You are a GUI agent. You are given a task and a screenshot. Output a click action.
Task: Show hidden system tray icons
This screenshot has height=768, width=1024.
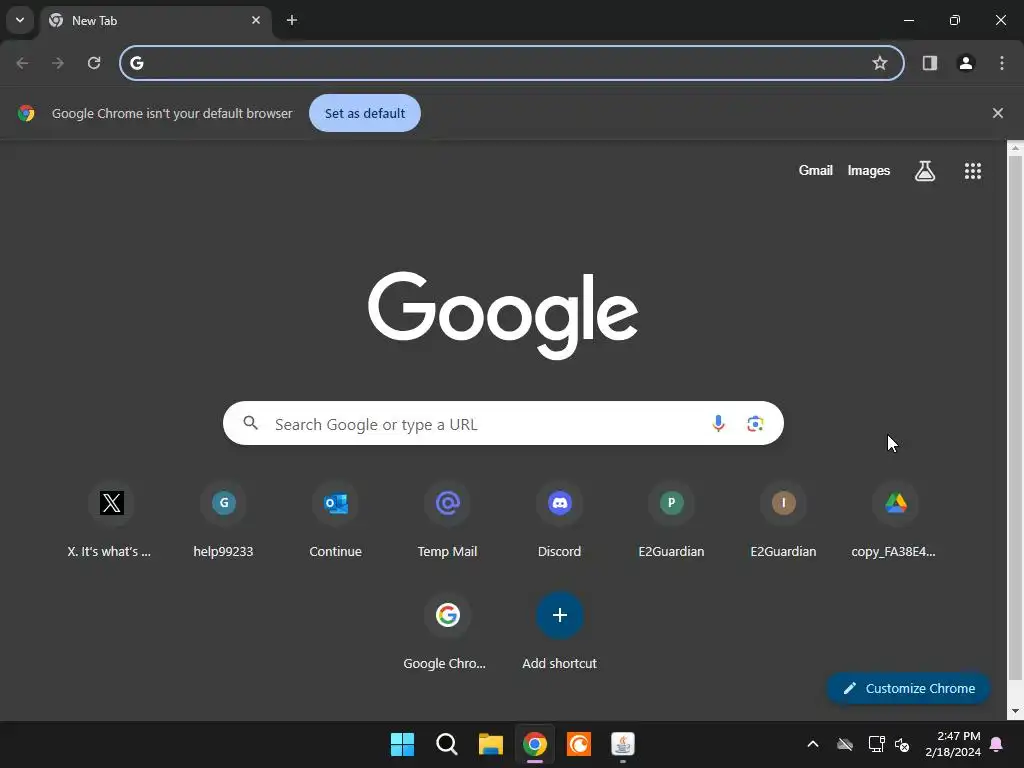tap(813, 744)
